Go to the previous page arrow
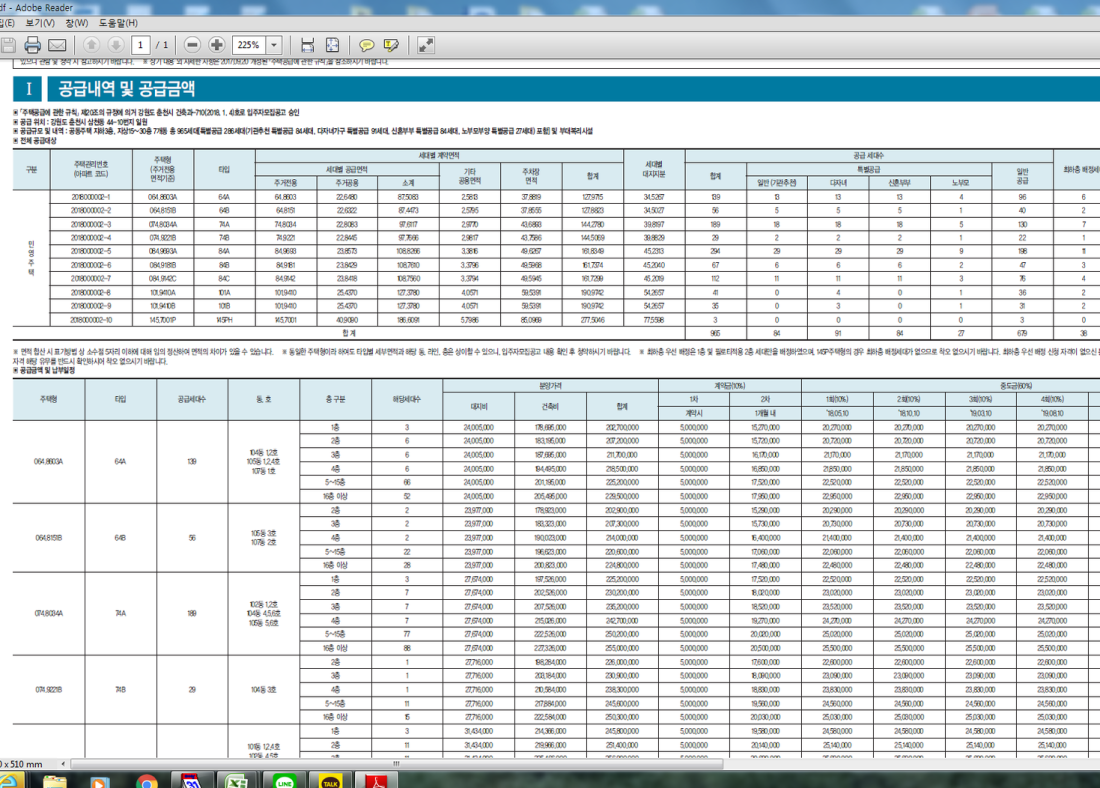Viewport: 1100px width, 788px height. pos(91,45)
